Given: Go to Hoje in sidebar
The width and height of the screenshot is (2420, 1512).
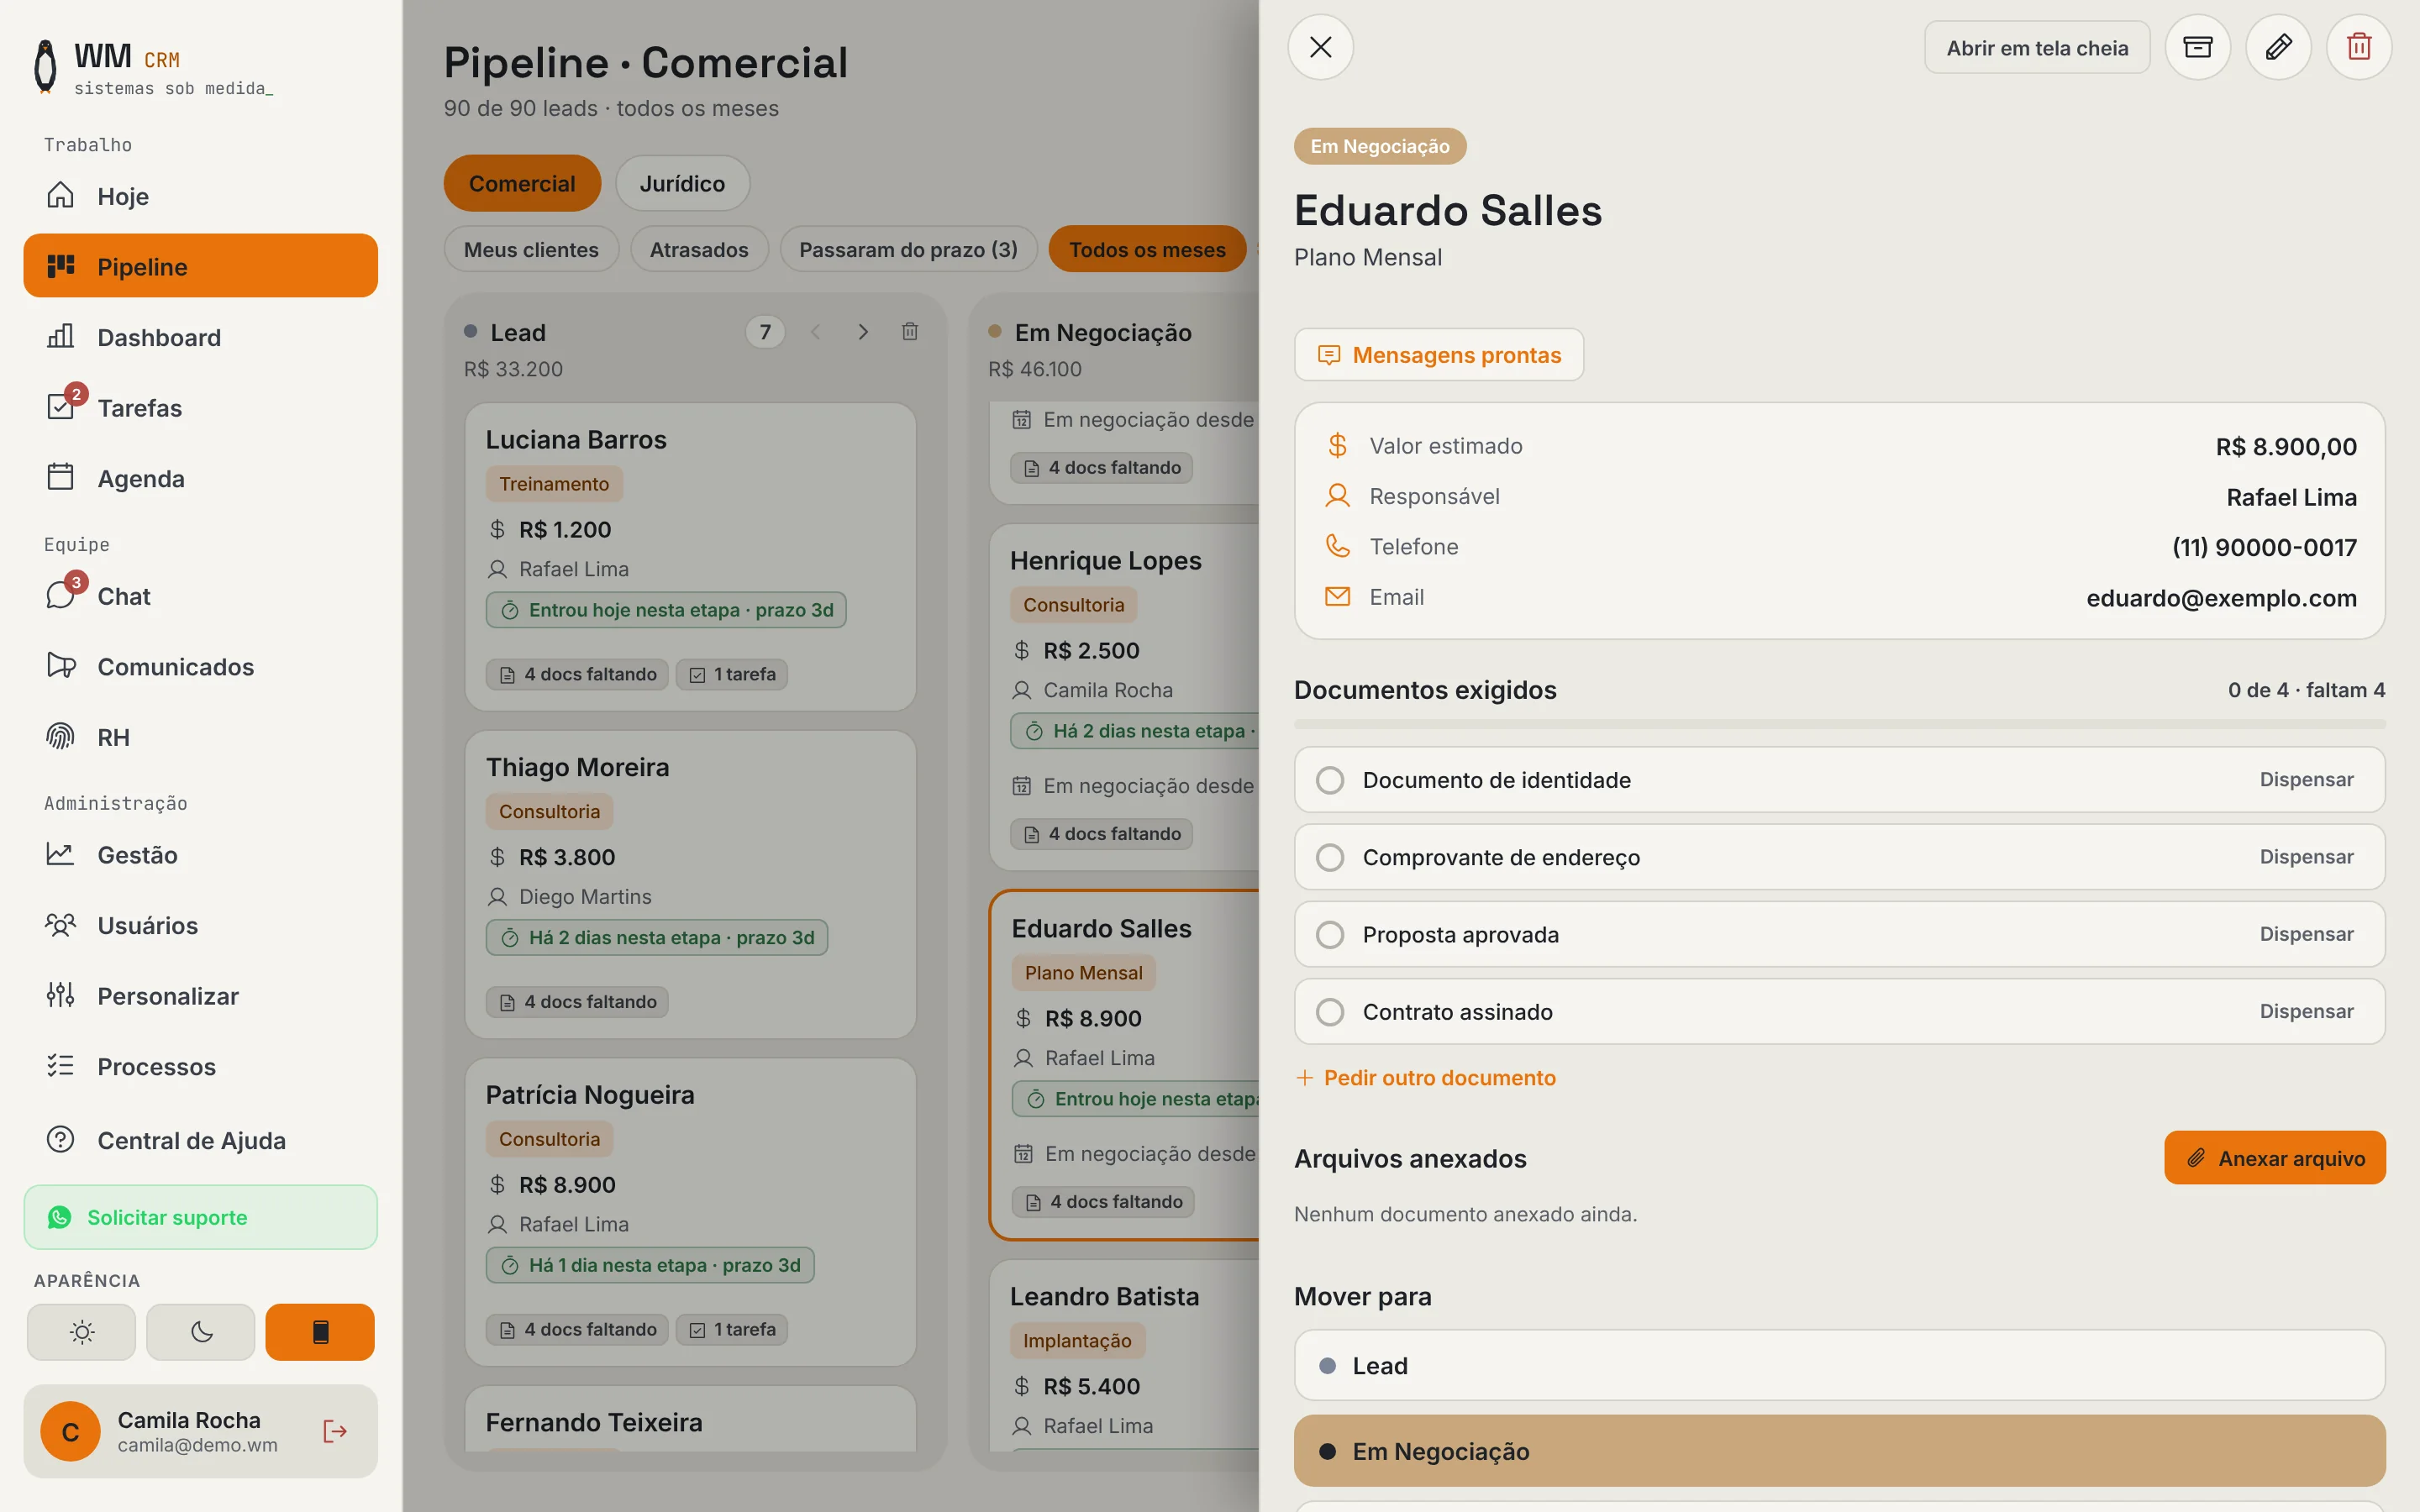Looking at the screenshot, I should pos(200,196).
